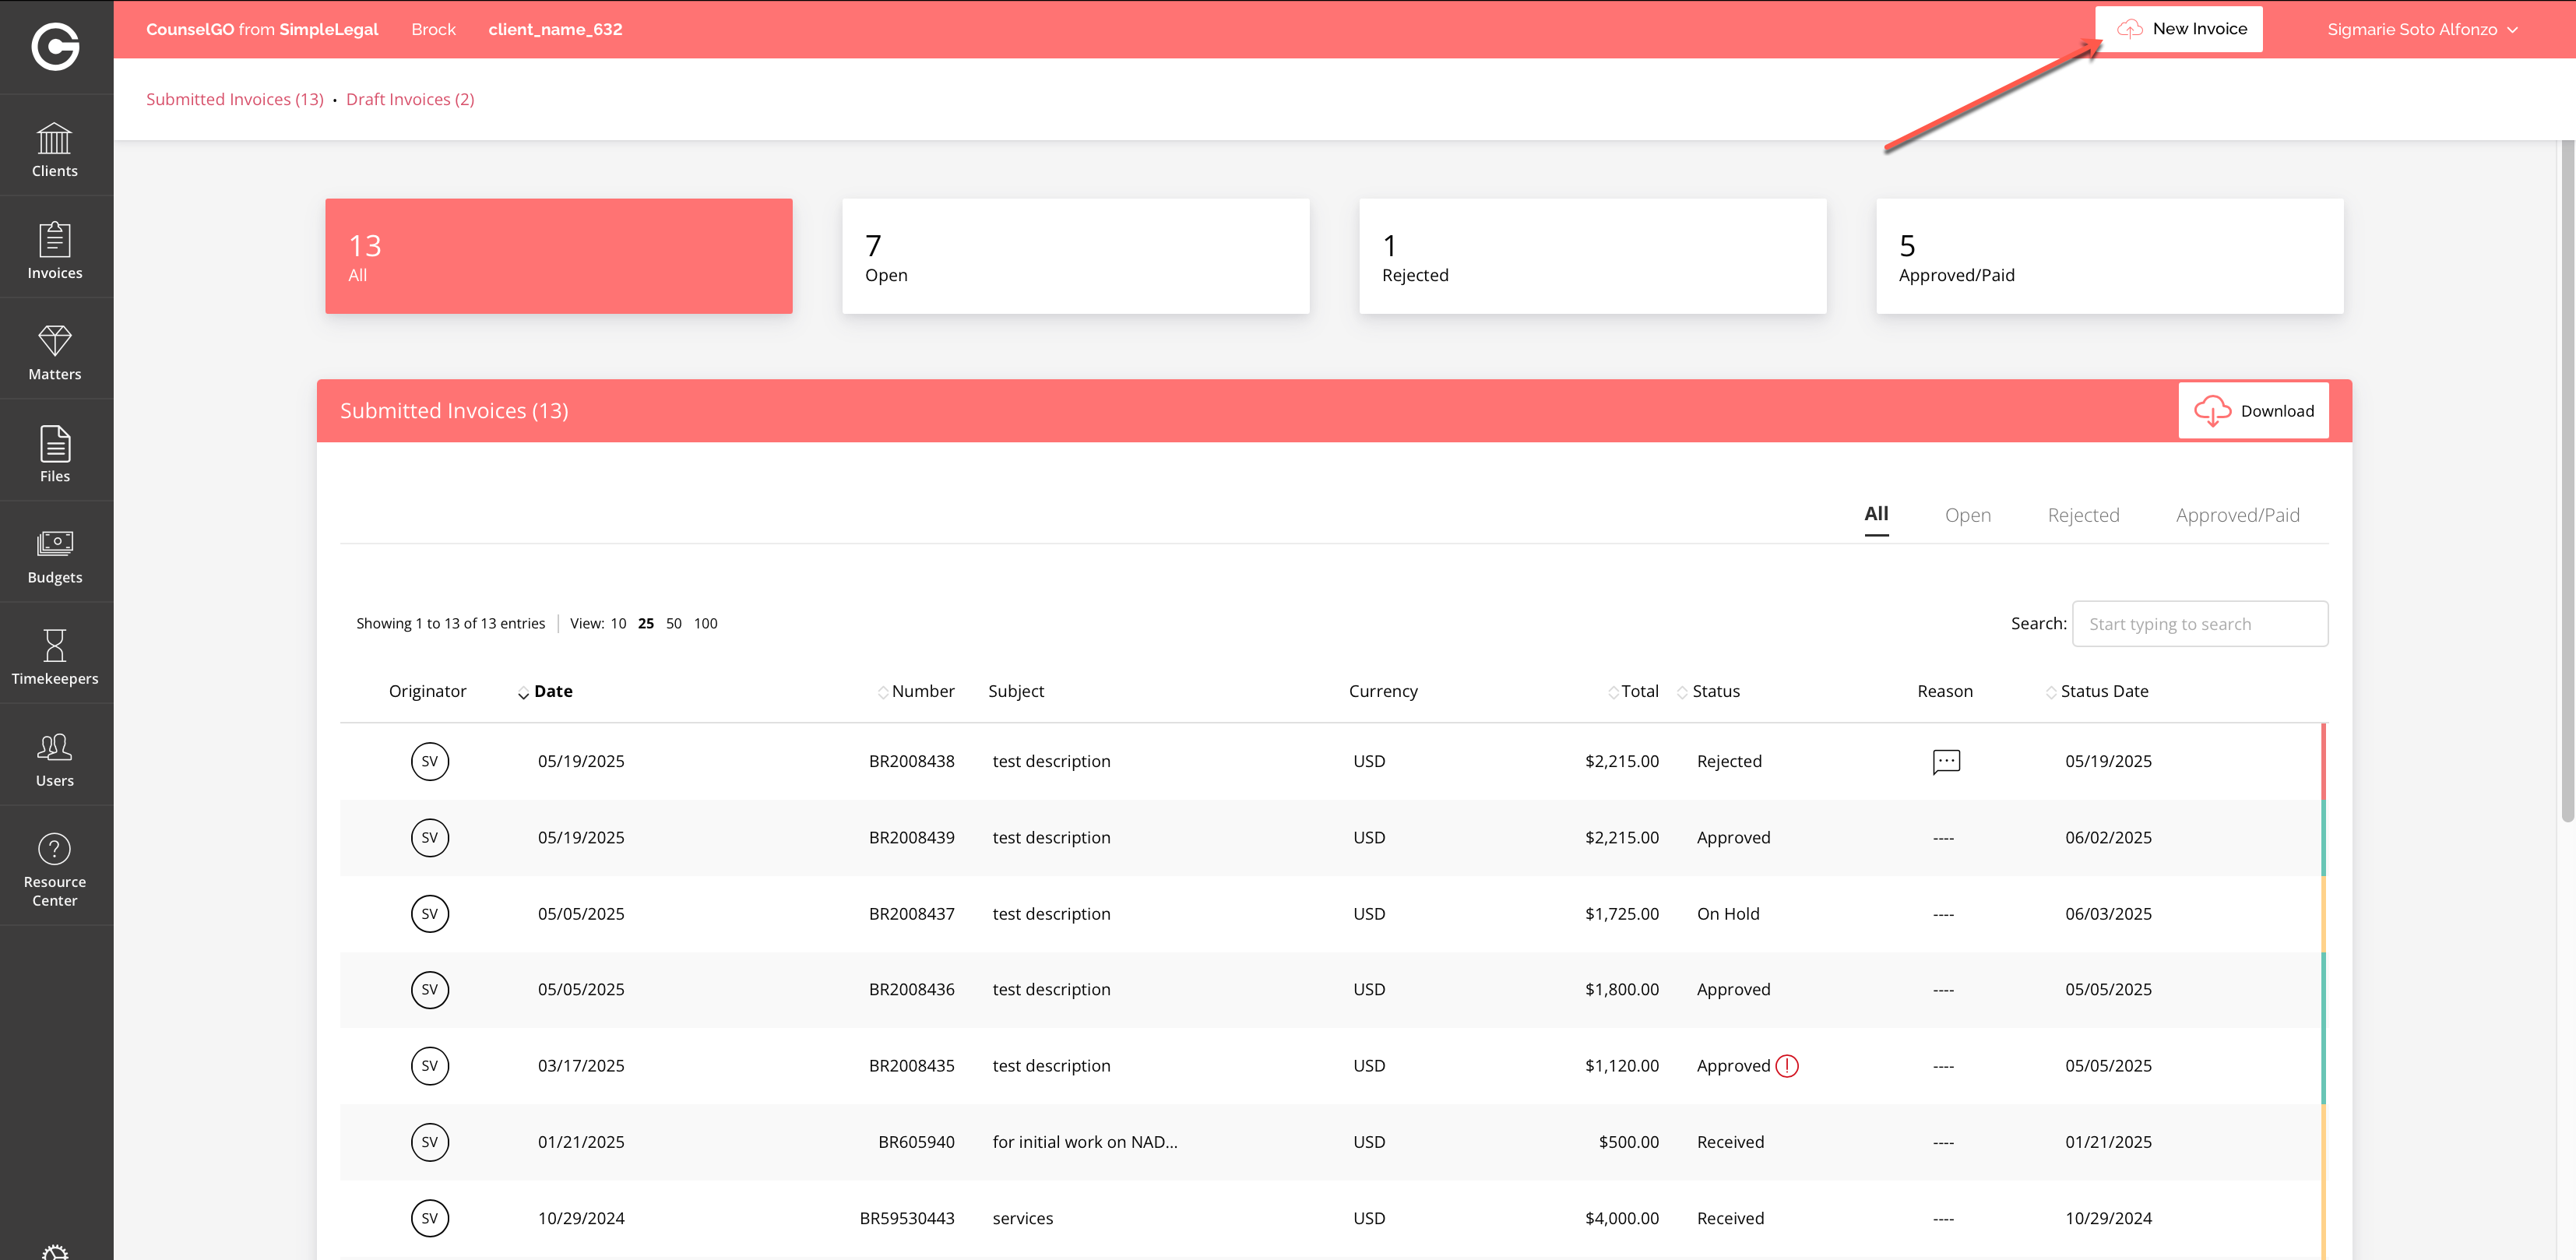Filter by the 7 Open card

[x=1075, y=256]
